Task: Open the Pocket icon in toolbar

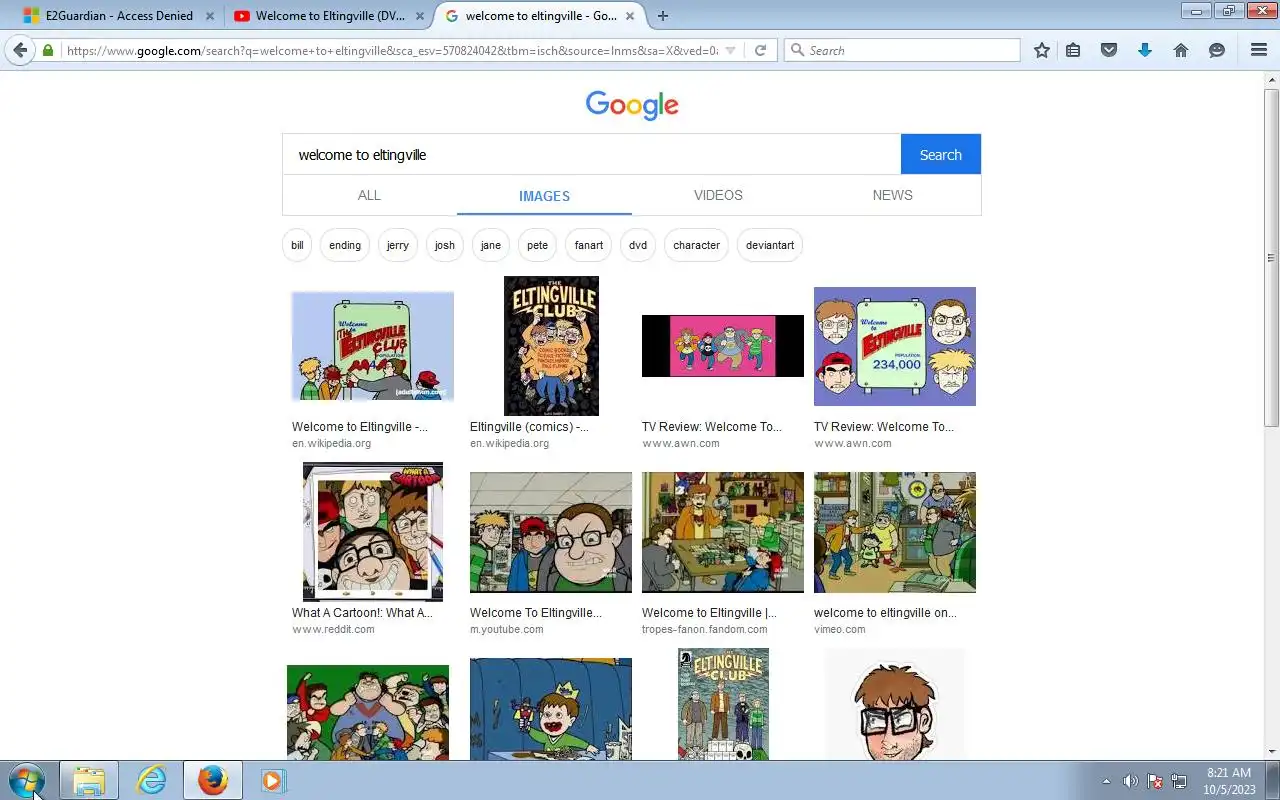Action: click(1109, 50)
